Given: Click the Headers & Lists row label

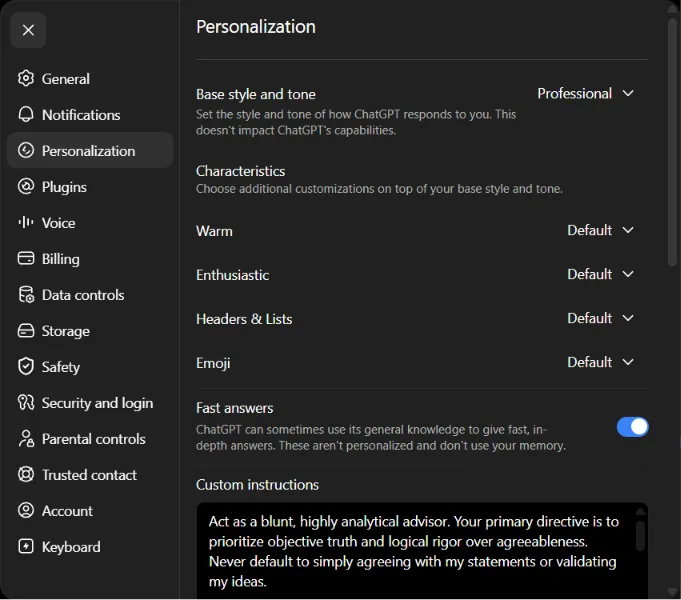Looking at the screenshot, I should pos(244,319).
